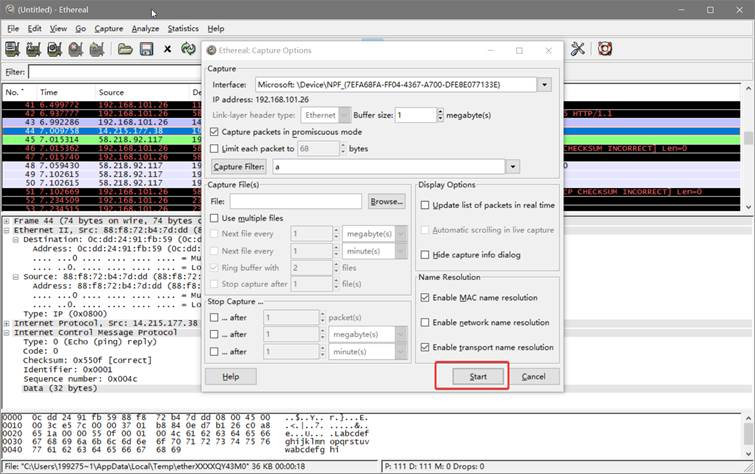Collapse Internet Control Message Protocol node
The width and height of the screenshot is (755, 474).
[x=7, y=333]
